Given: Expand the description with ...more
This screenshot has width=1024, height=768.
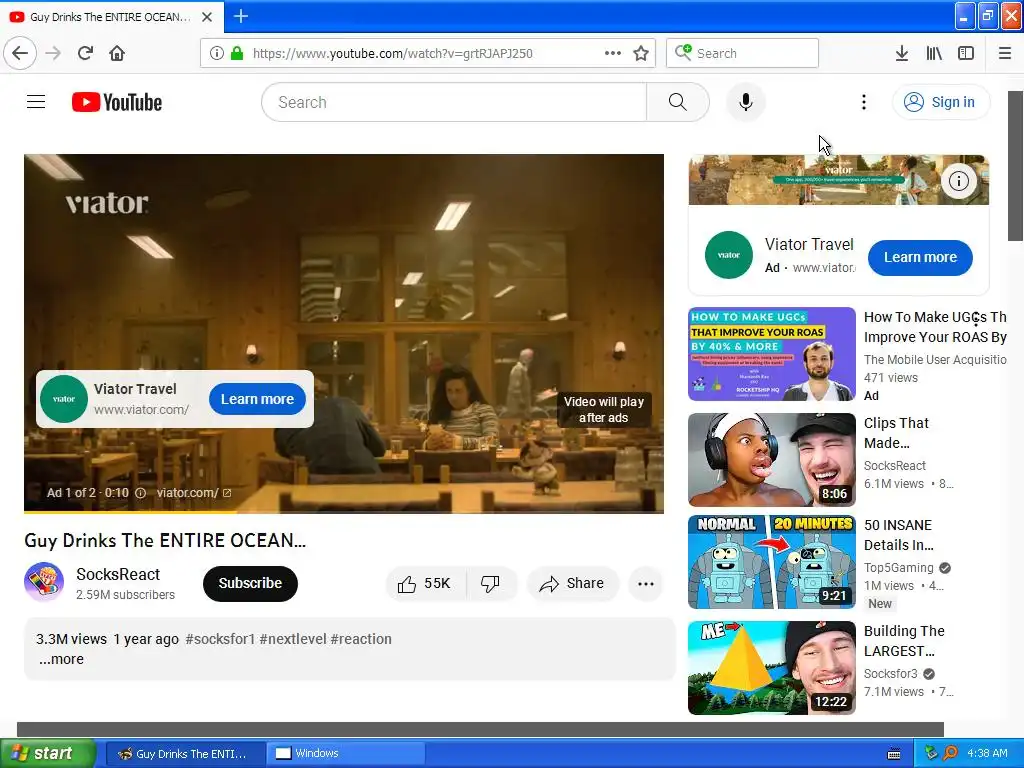Looking at the screenshot, I should (x=61, y=659).
